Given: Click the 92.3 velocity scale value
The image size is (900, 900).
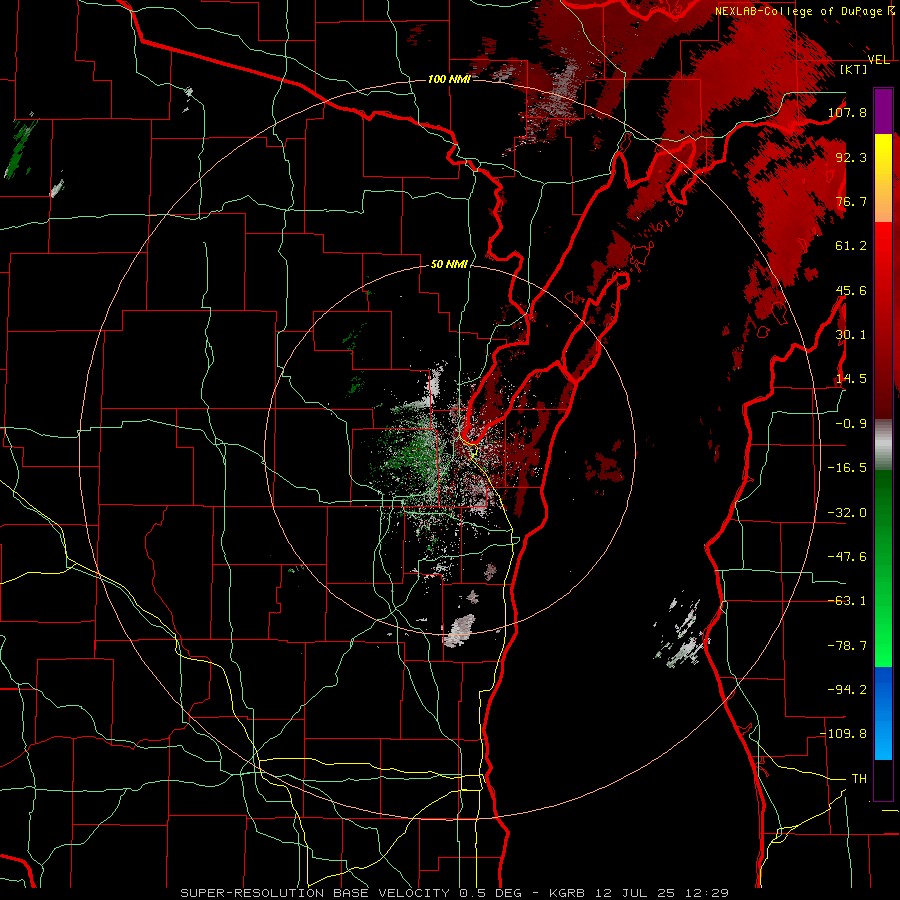Looking at the screenshot, I should (x=851, y=157).
